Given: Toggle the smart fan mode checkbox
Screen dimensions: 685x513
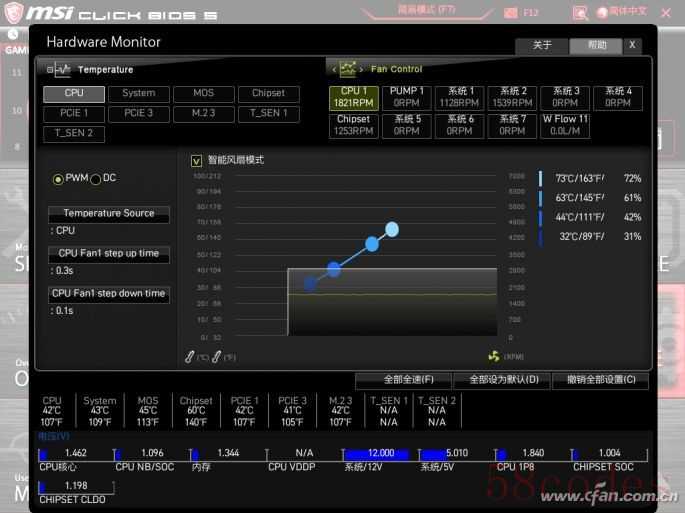Looking at the screenshot, I should [196, 160].
